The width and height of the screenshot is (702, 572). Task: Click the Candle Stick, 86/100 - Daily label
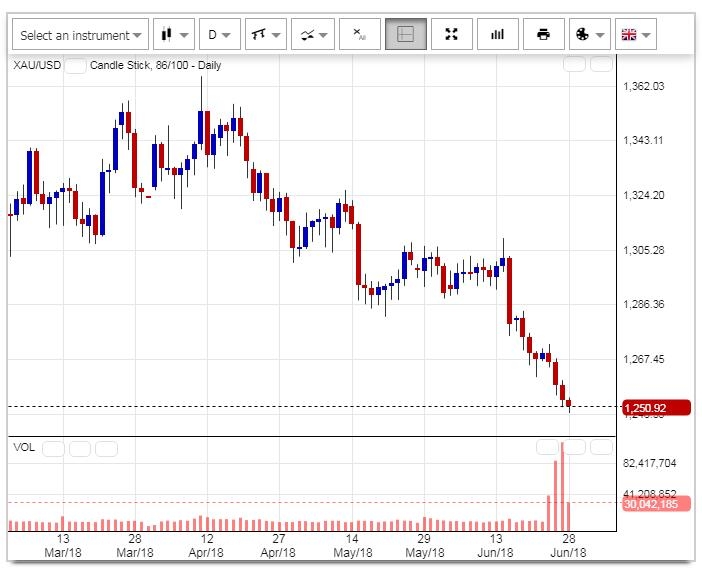click(155, 66)
